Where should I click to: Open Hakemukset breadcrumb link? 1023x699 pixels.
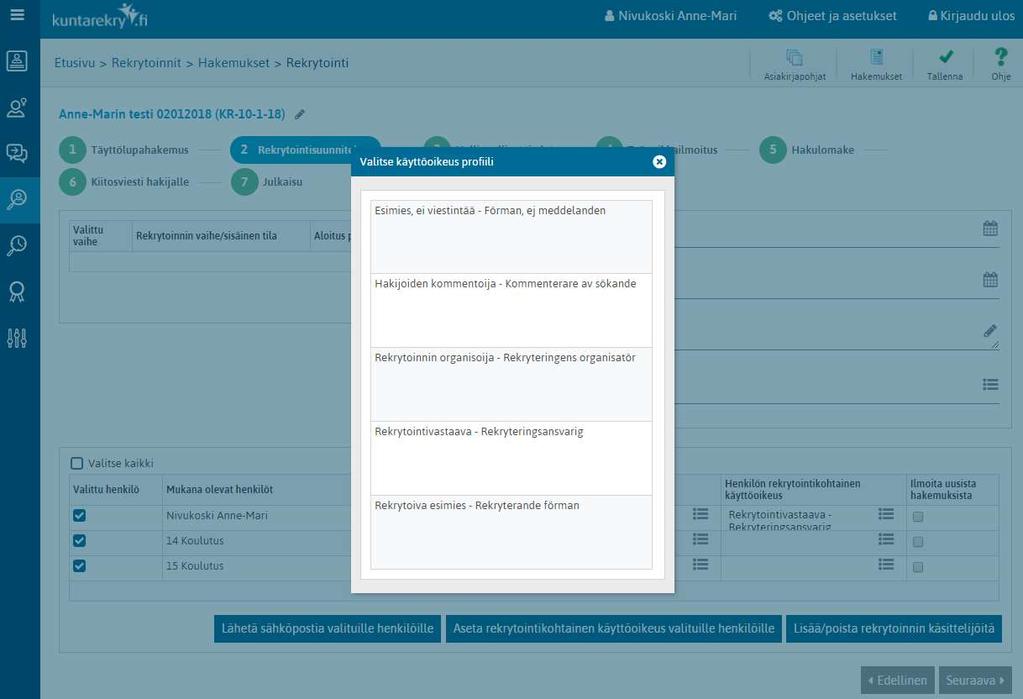234,63
